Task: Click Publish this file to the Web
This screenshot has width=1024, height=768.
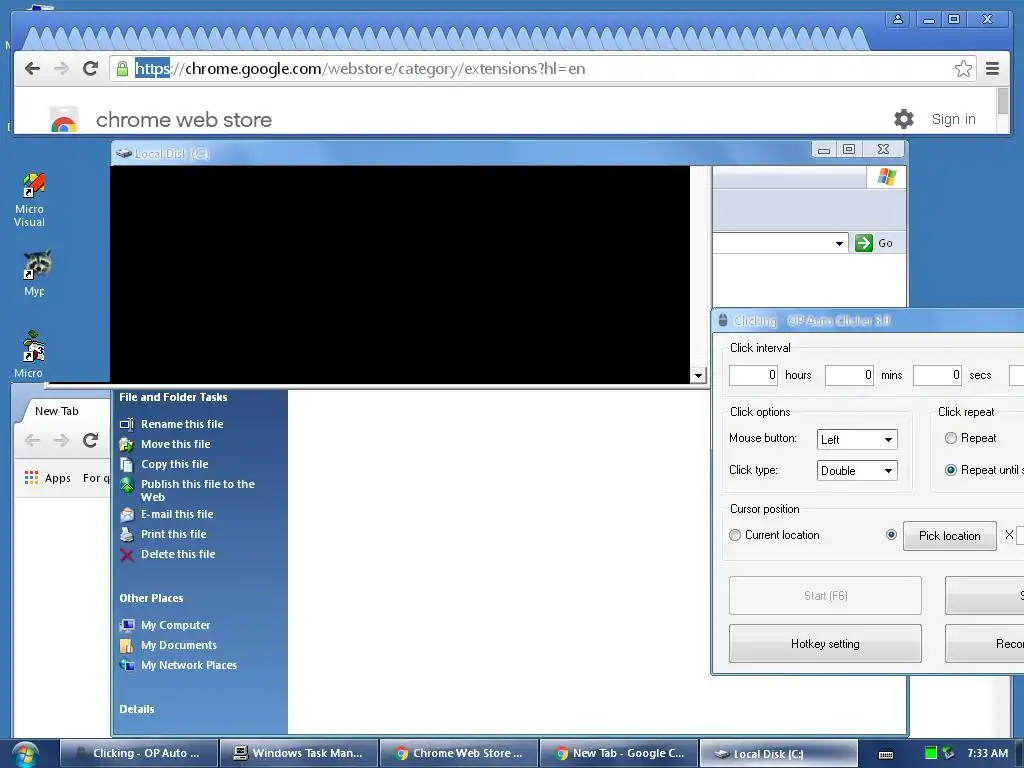Action: [198, 490]
